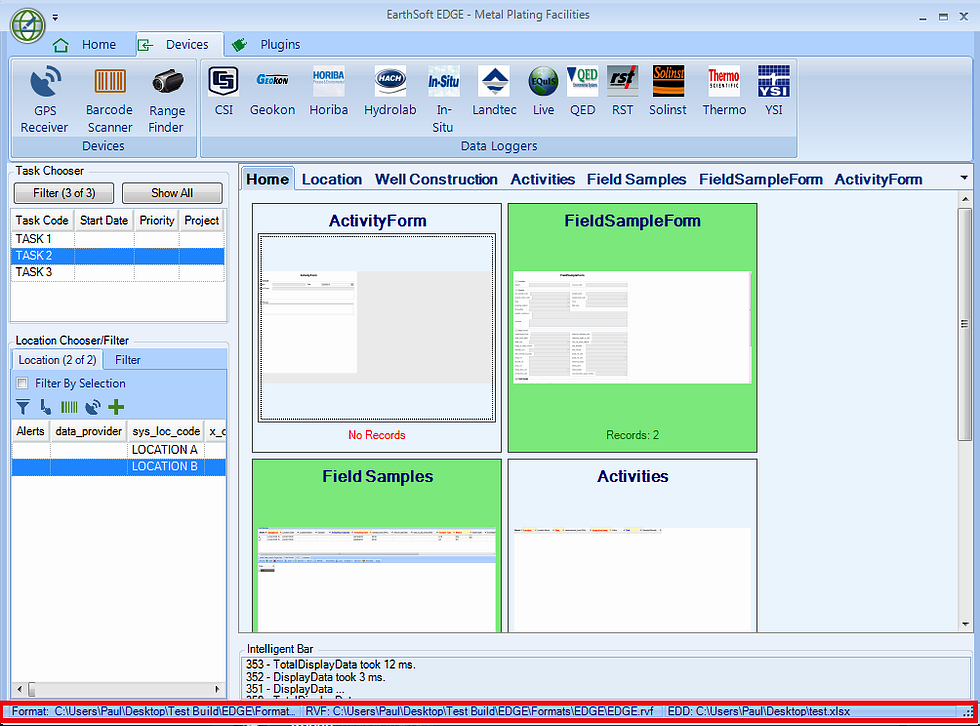Click the funnel filter icon in Location Chooser
980x726 pixels.
tap(23, 407)
